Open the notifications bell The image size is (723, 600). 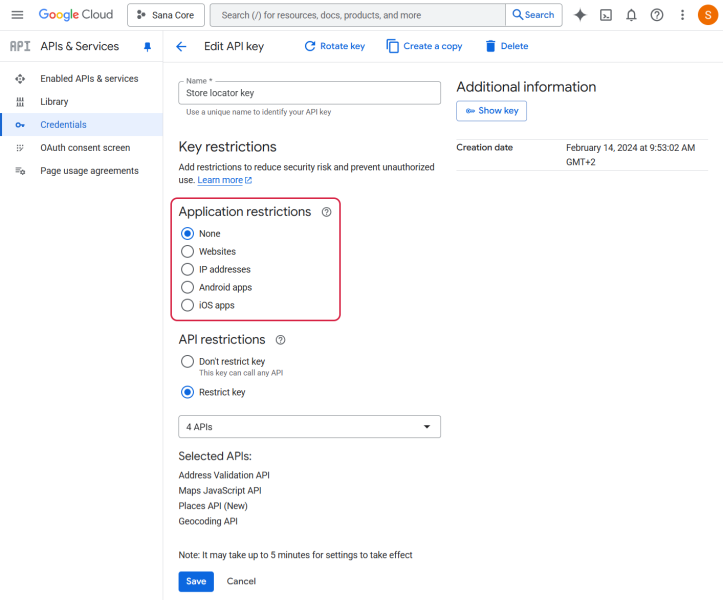tap(631, 15)
